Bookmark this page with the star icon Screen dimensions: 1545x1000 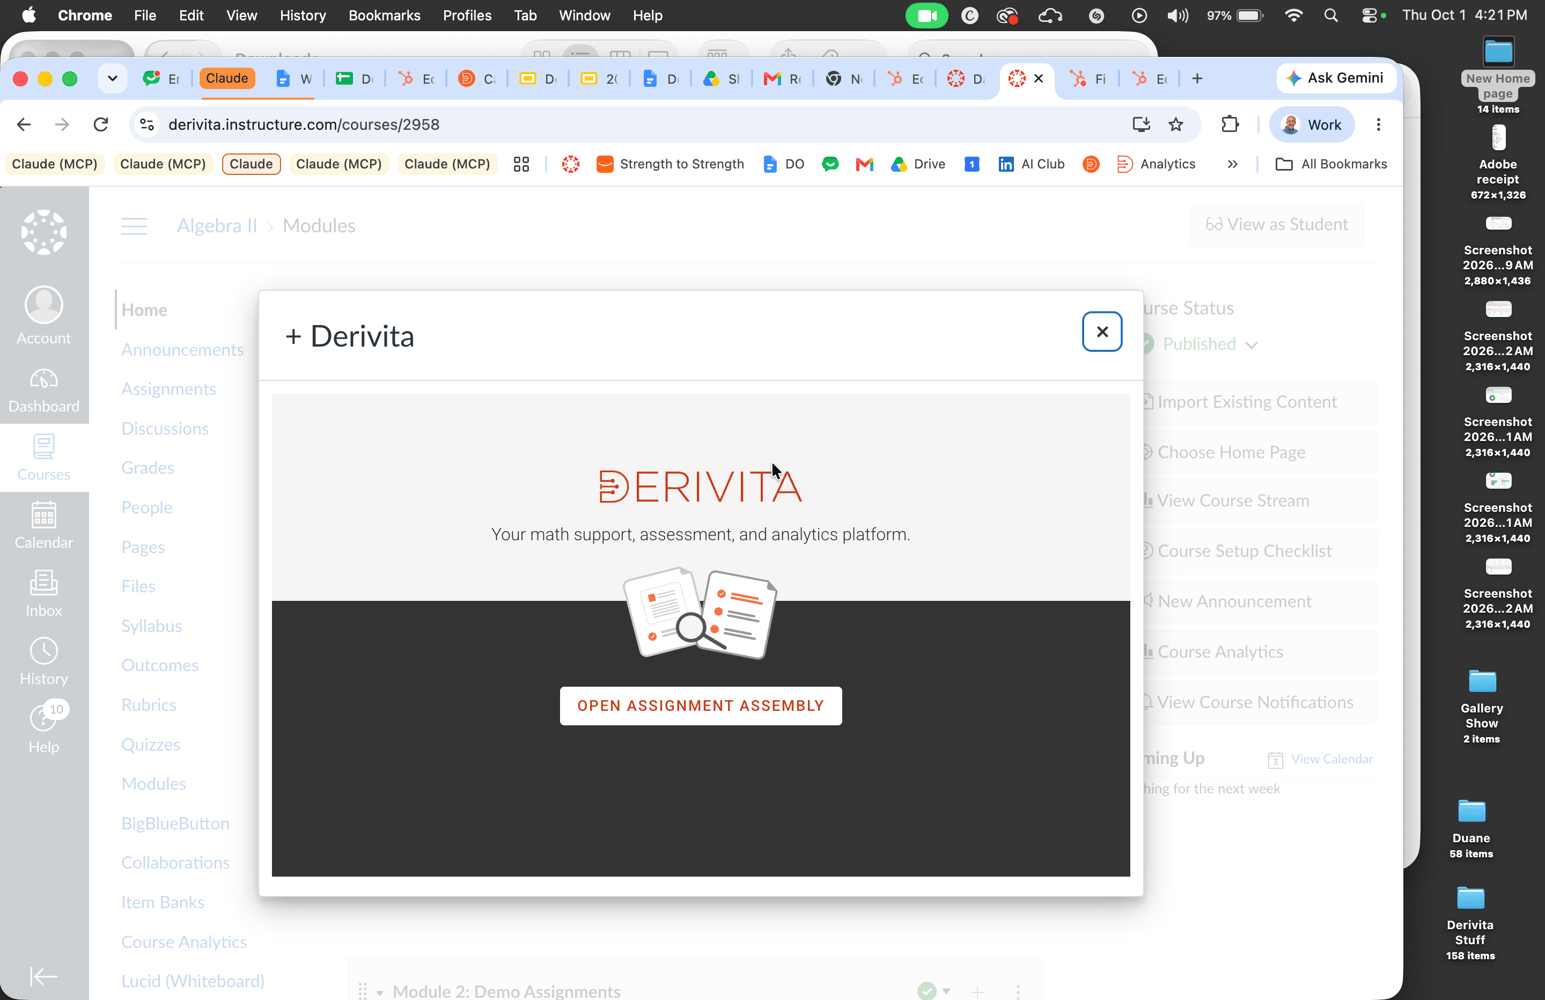point(1176,124)
